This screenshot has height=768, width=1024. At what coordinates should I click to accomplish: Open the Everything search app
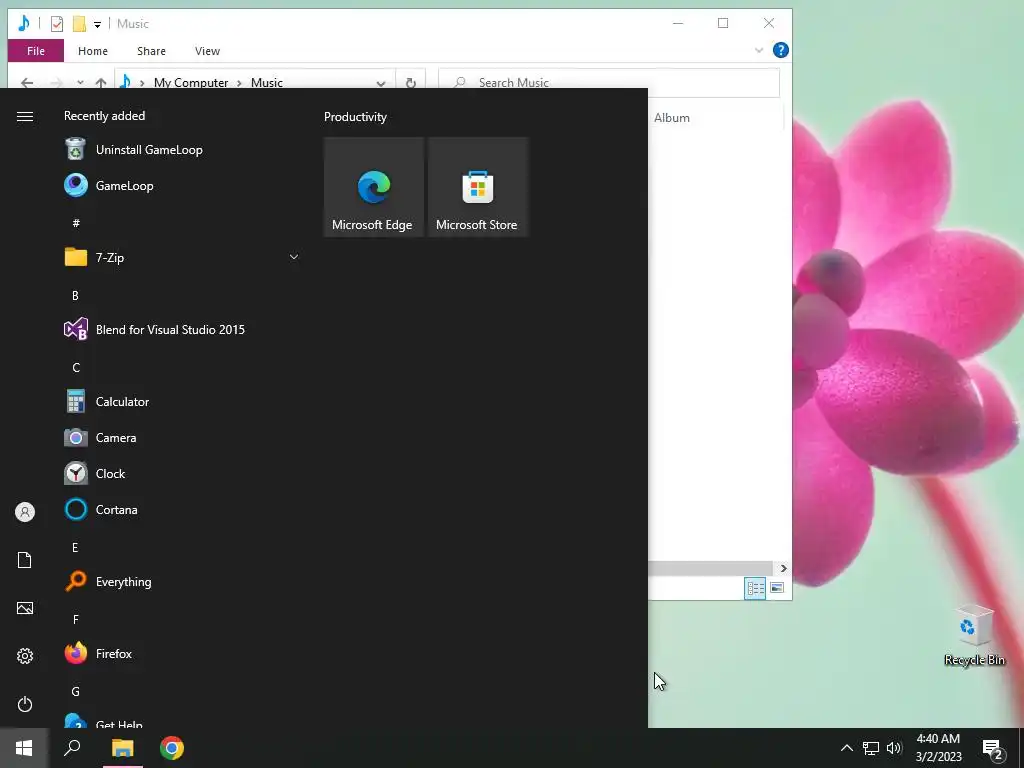(x=183, y=582)
